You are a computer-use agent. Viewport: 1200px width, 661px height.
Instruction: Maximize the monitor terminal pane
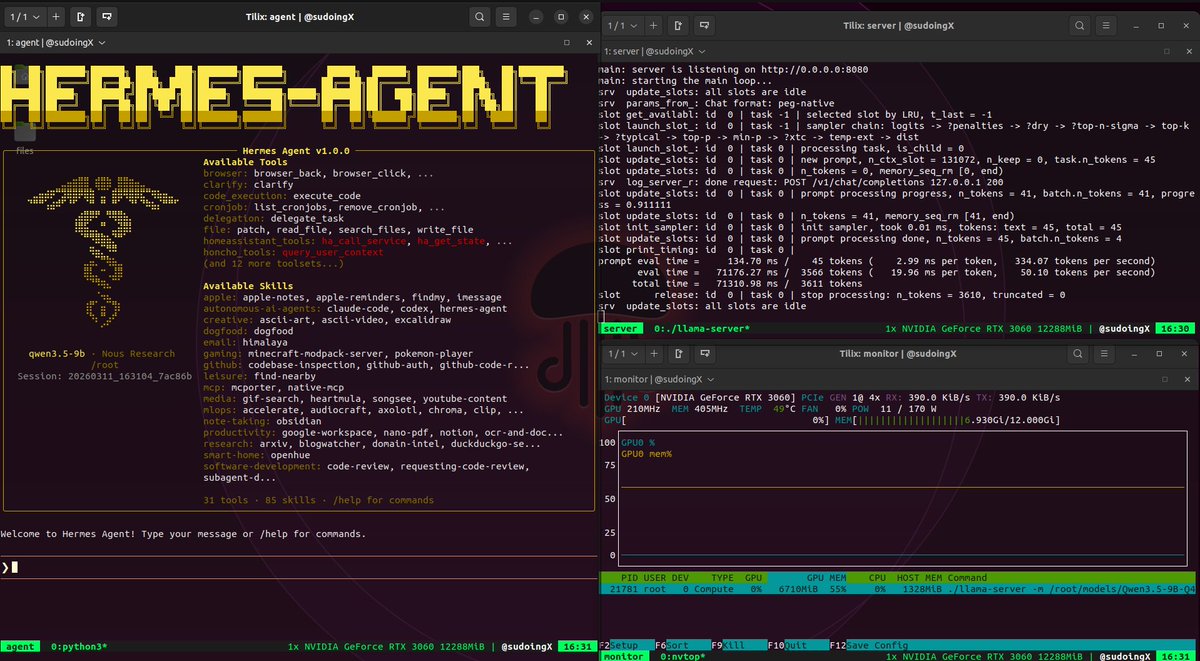(1166, 380)
